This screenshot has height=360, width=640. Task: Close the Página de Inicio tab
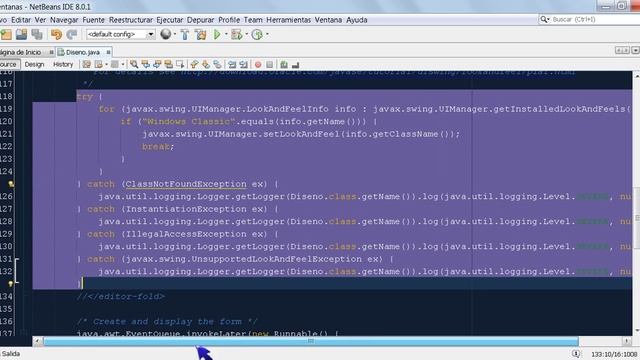(x=51, y=52)
